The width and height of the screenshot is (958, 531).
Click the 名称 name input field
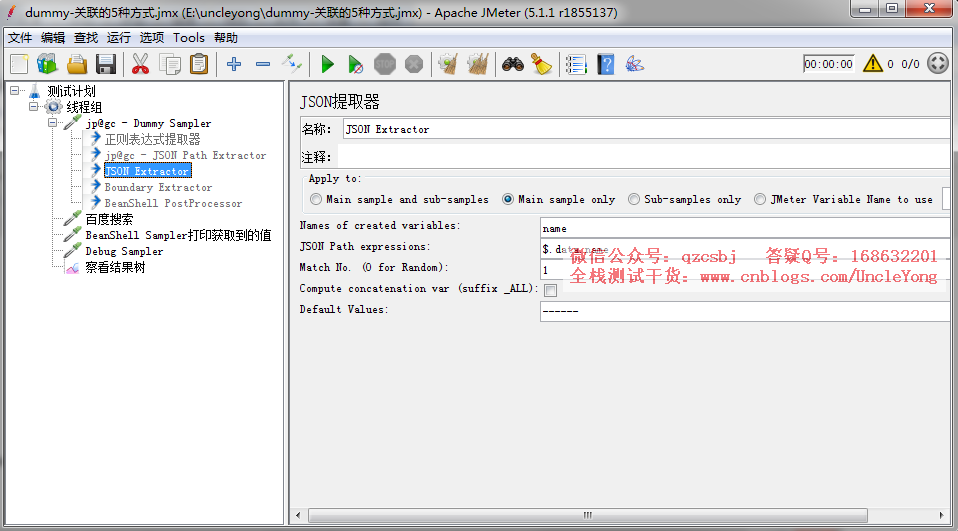point(646,129)
